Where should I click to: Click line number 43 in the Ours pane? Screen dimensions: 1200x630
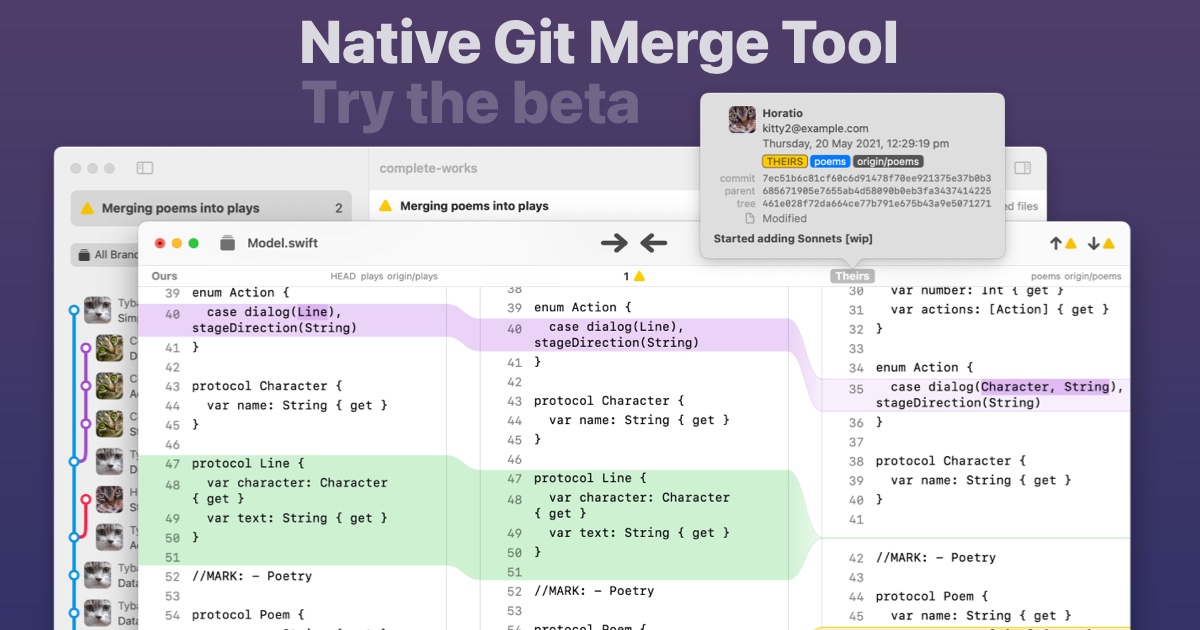coord(172,386)
